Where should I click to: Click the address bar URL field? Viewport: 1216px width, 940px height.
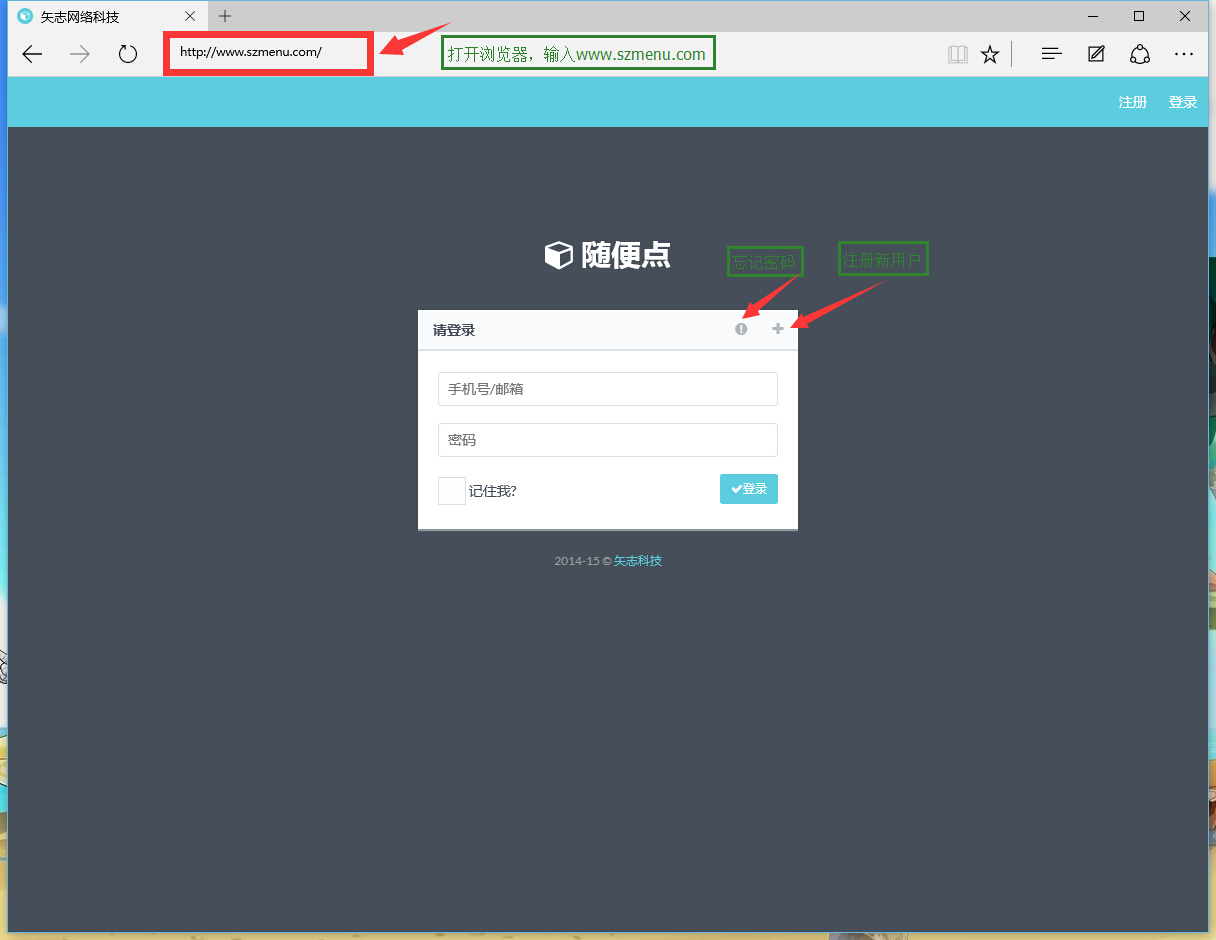pos(269,52)
